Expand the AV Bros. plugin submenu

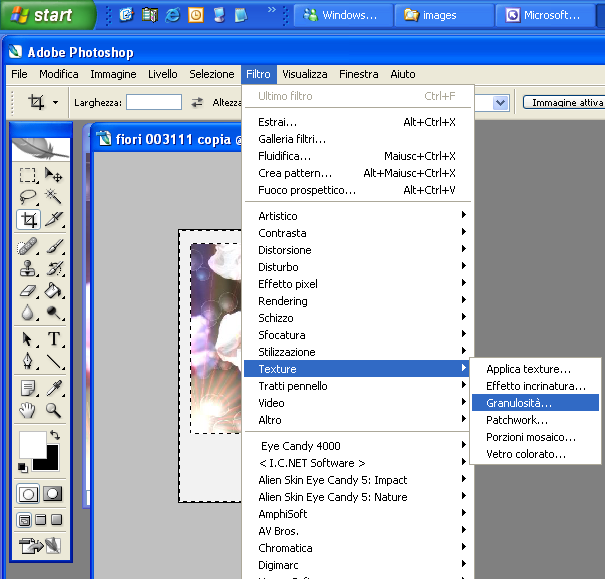(358, 531)
